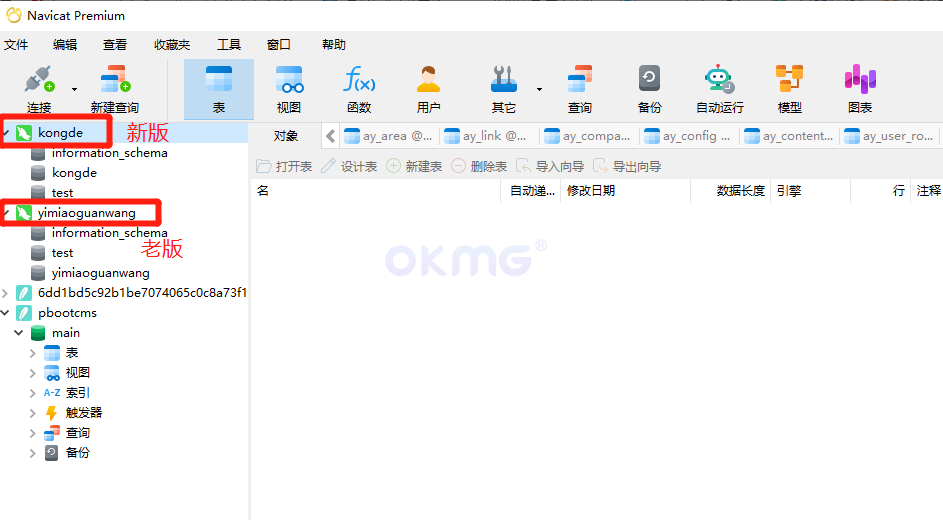Expand the 备份 node under main

pos(32,453)
